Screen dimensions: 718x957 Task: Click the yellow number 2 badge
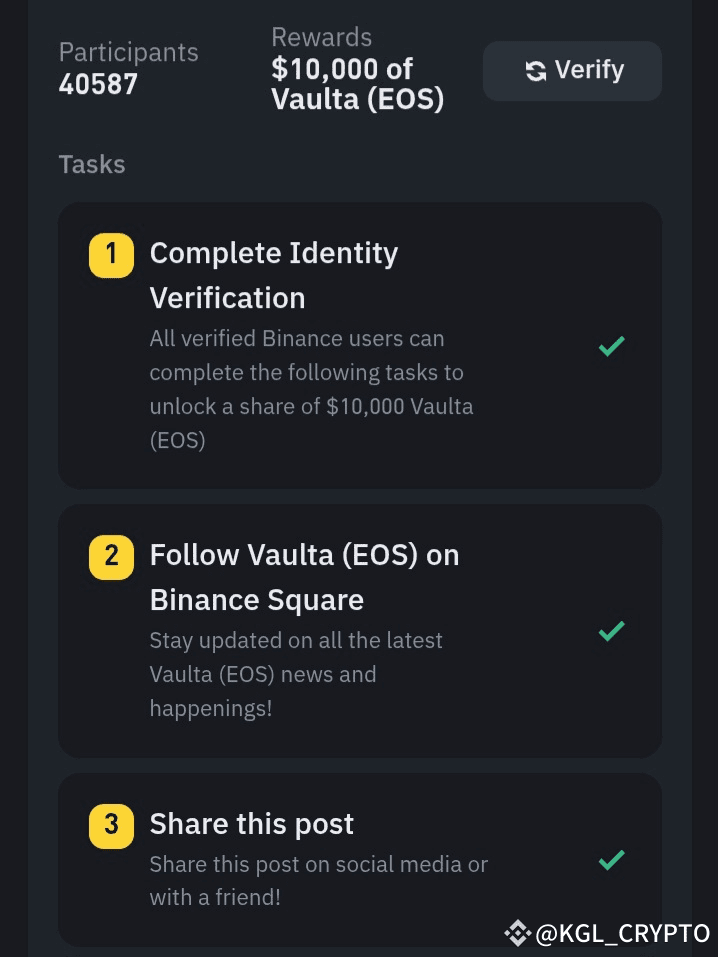(x=111, y=555)
